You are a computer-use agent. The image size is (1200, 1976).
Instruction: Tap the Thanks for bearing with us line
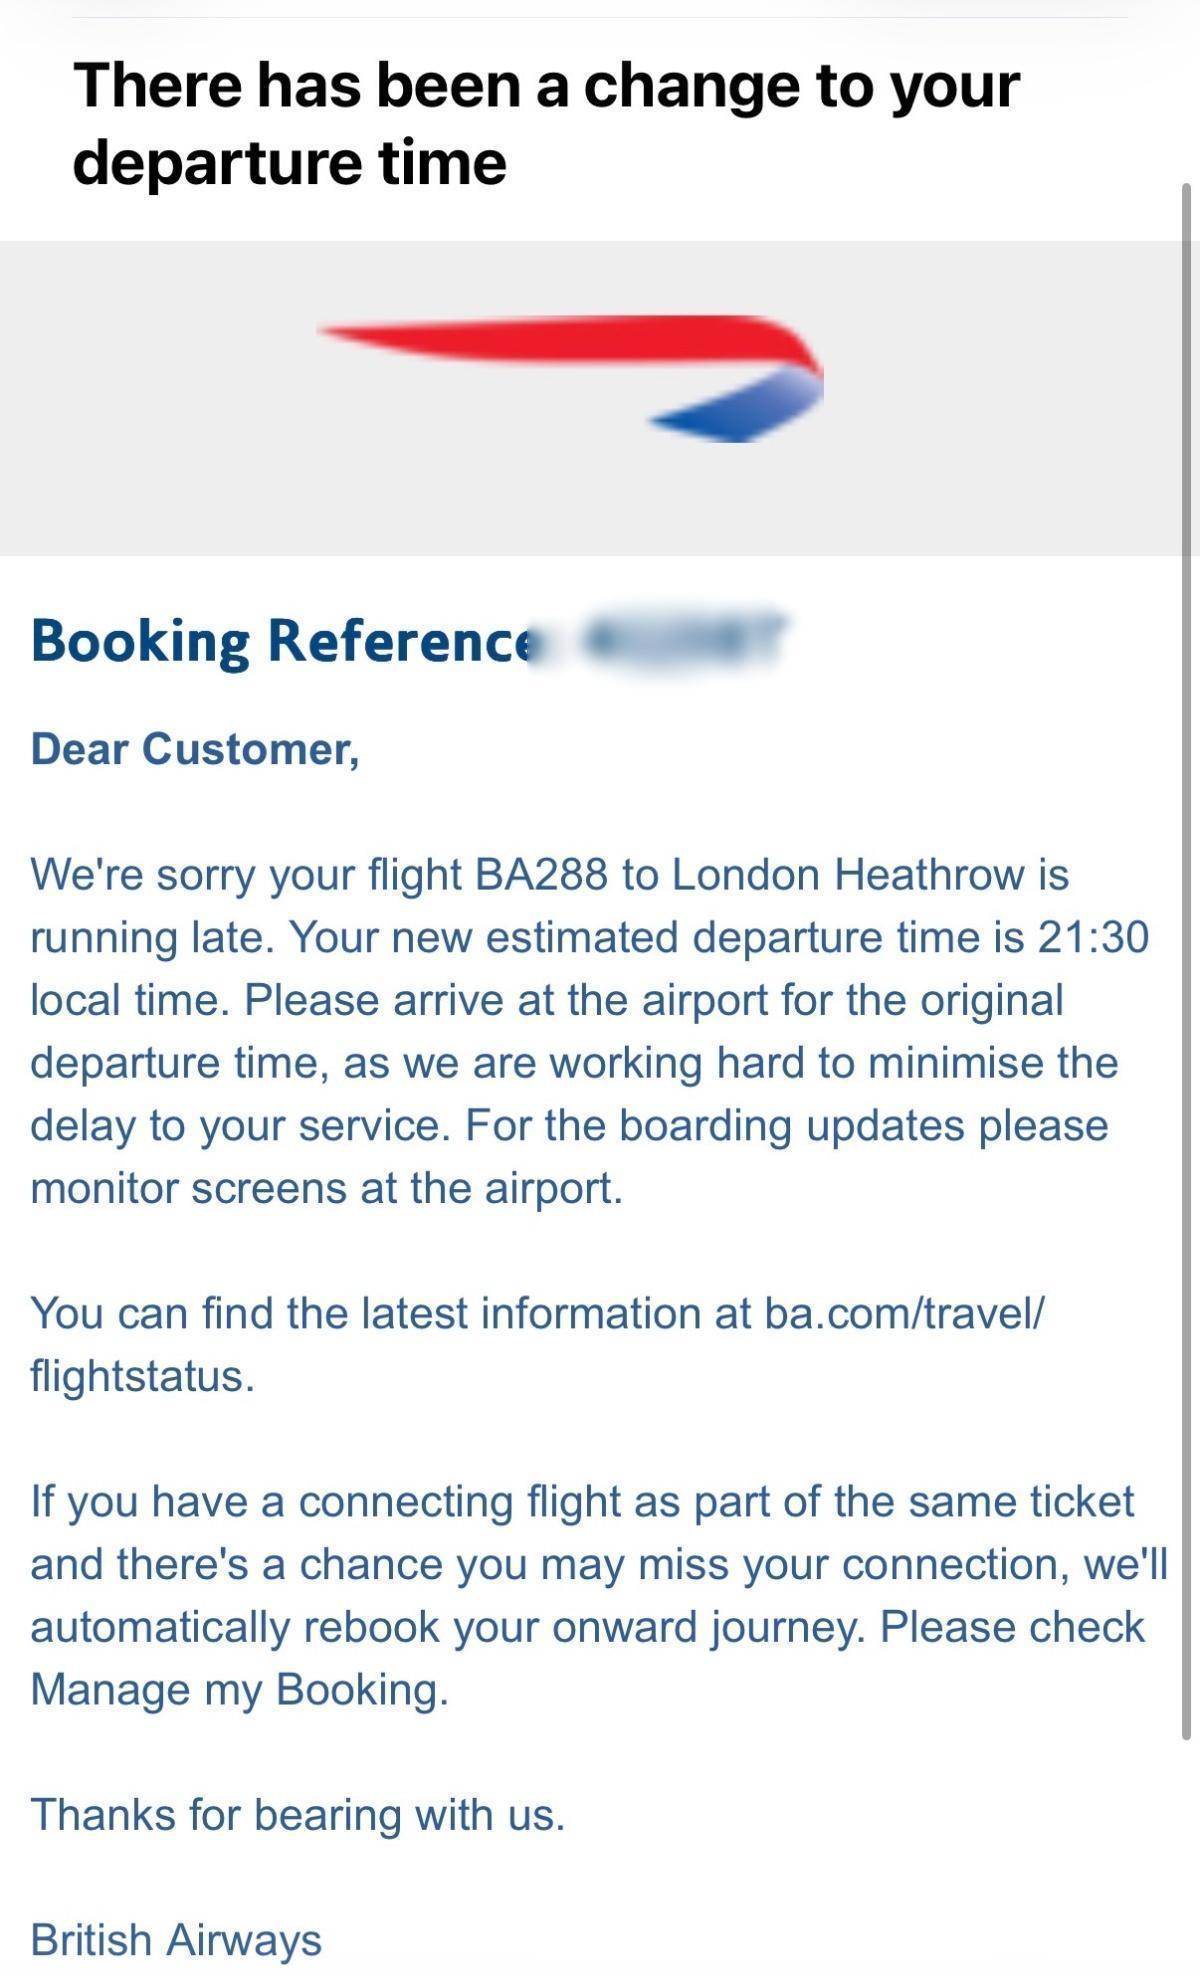tap(298, 1814)
